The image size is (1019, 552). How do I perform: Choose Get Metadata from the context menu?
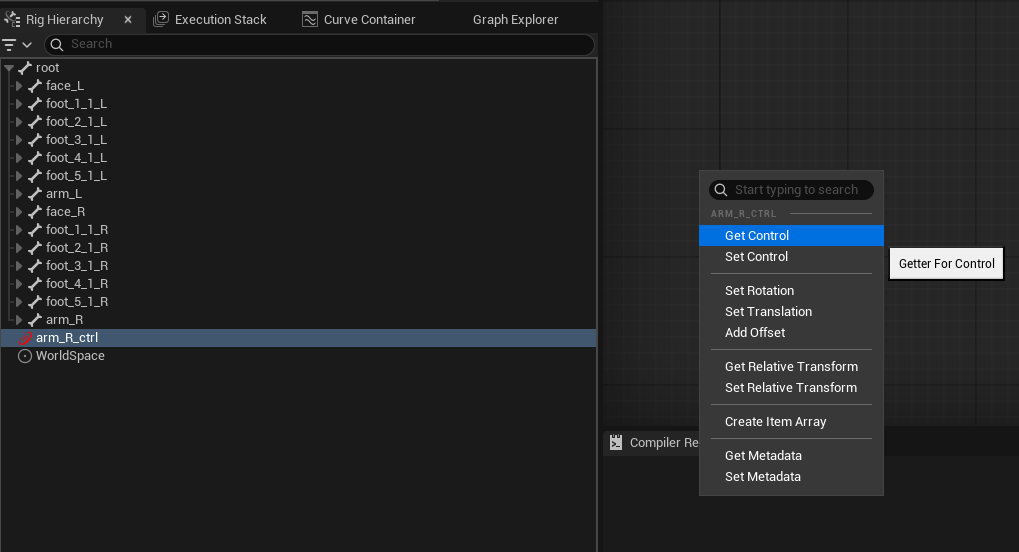(791, 456)
